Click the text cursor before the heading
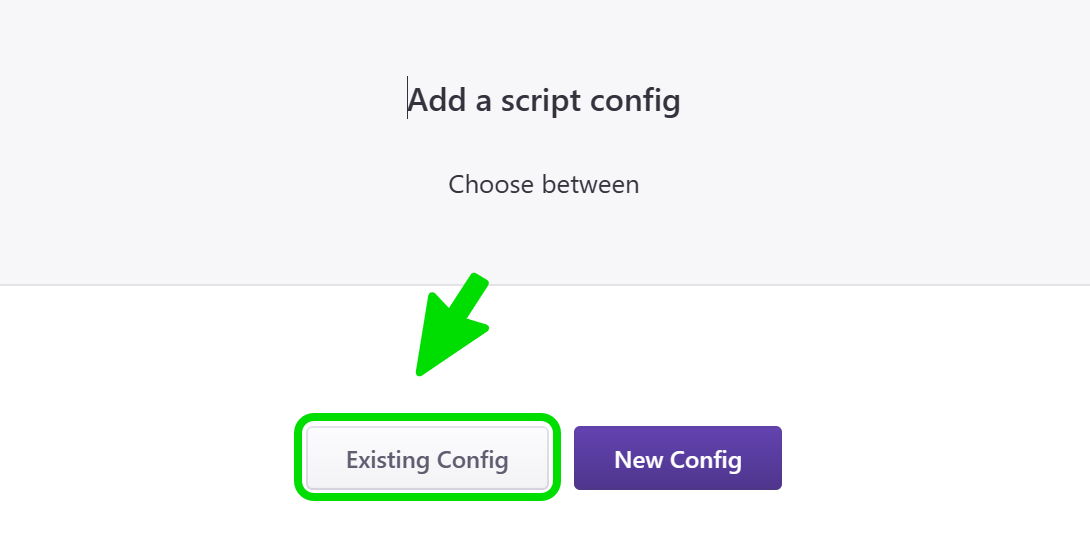The width and height of the screenshot is (1090, 560). coord(407,99)
